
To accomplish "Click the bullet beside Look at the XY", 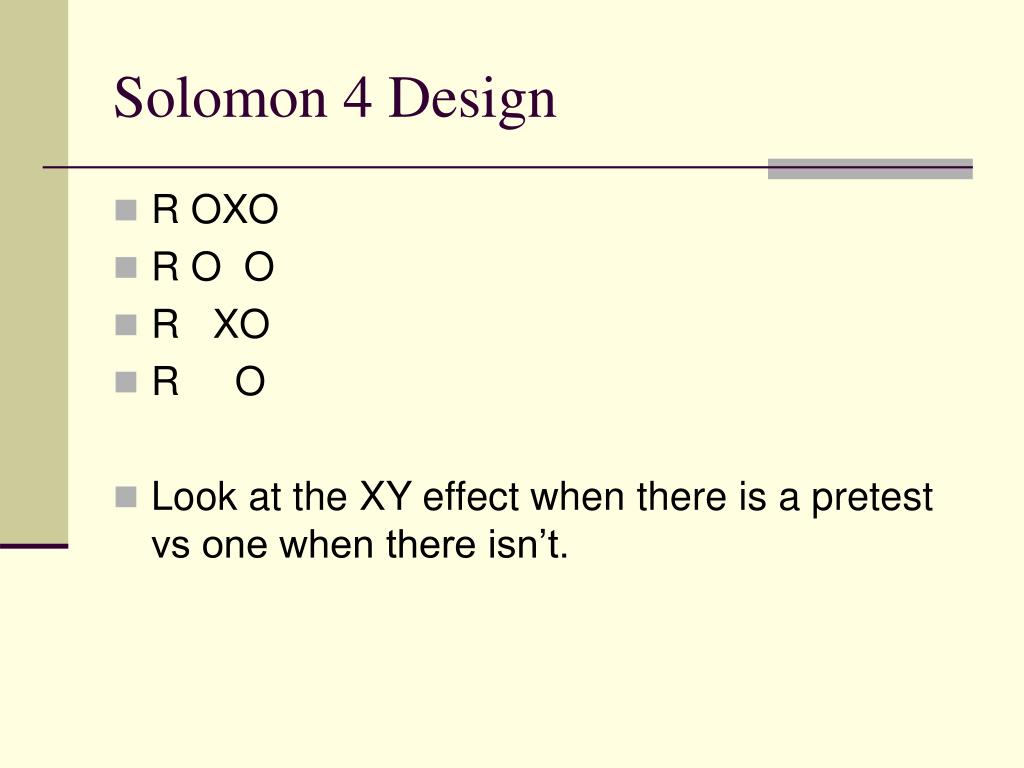I will (x=125, y=497).
